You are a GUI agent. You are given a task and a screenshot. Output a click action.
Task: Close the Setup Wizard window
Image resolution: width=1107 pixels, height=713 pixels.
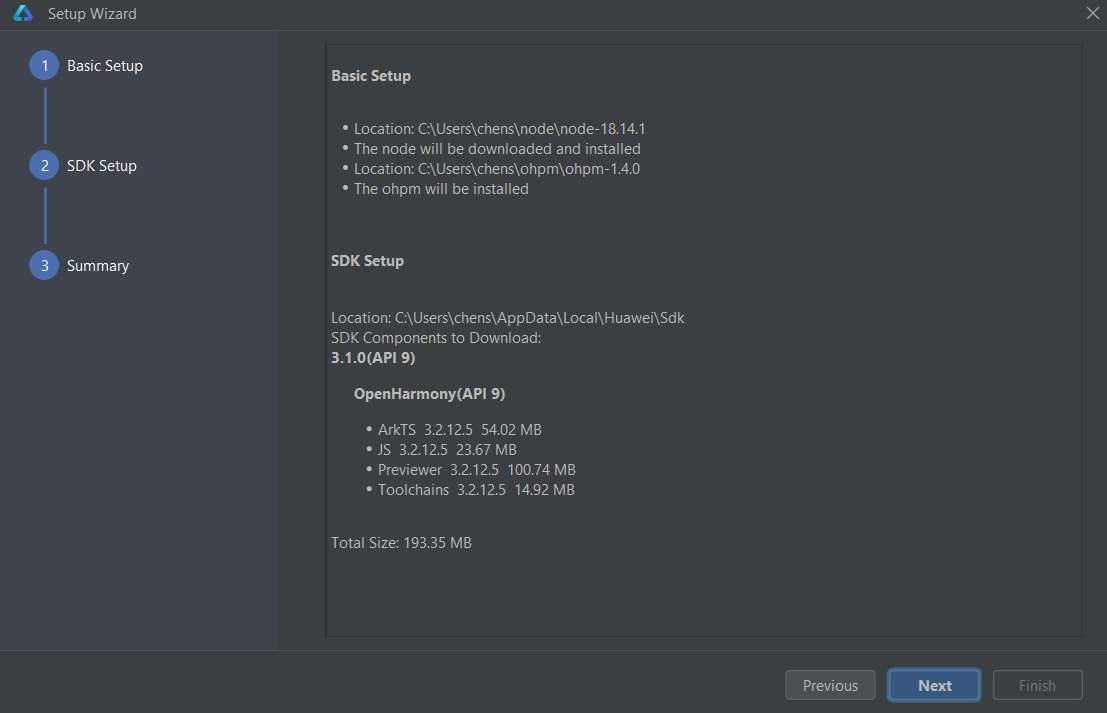pyautogui.click(x=1092, y=13)
